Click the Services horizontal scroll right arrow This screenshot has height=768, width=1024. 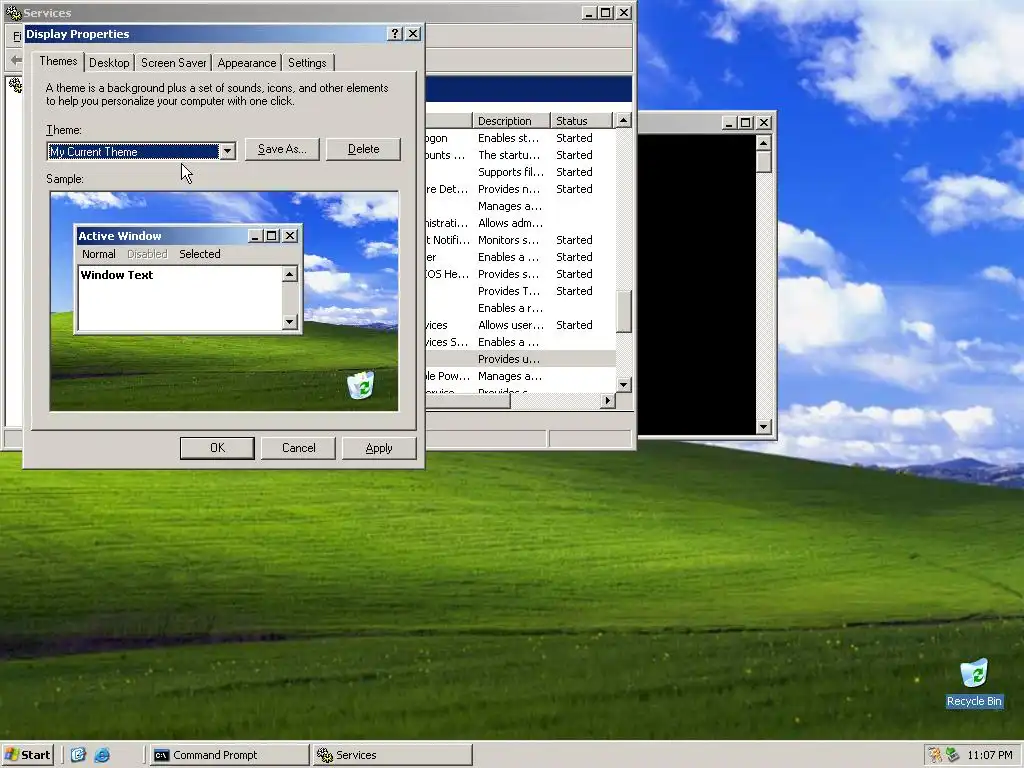(608, 401)
